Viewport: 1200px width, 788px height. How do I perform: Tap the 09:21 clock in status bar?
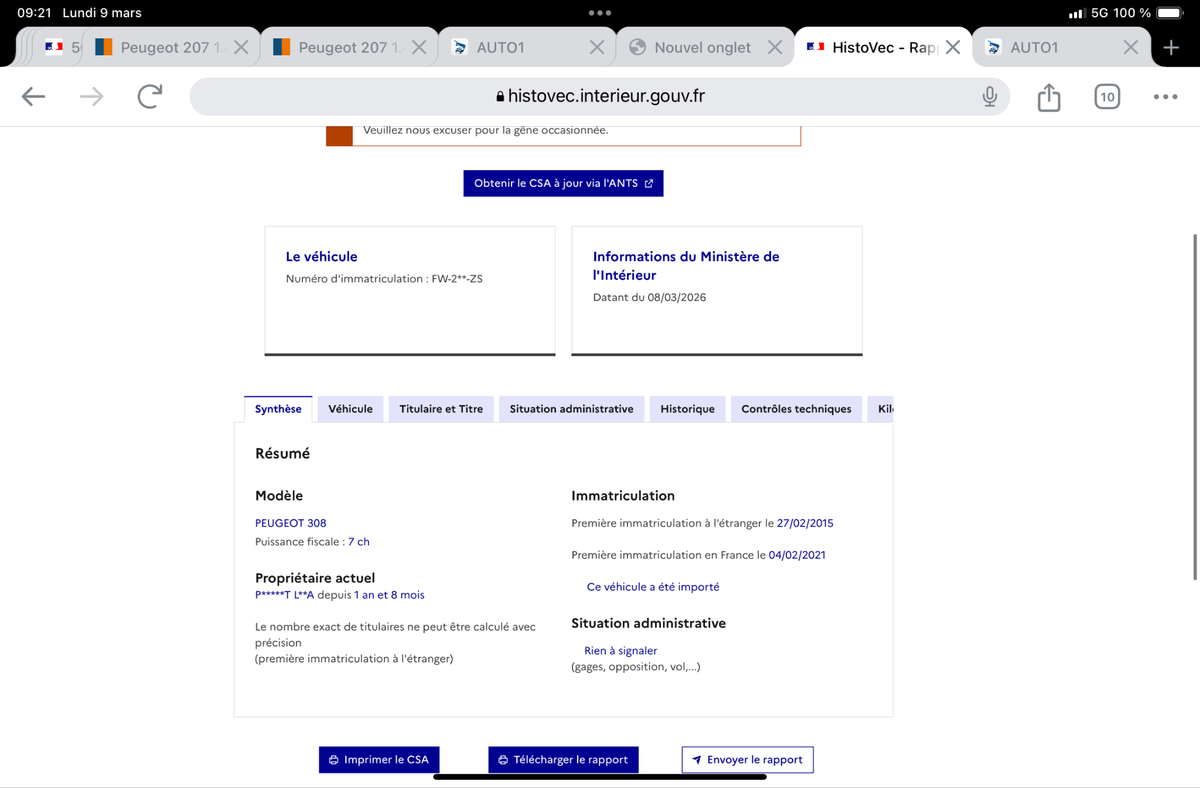(x=34, y=13)
